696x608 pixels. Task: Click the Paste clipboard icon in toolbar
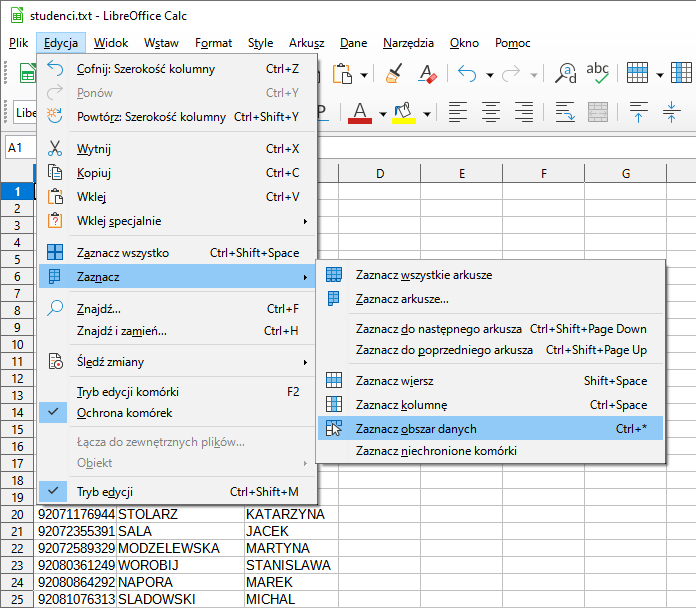tap(342, 74)
